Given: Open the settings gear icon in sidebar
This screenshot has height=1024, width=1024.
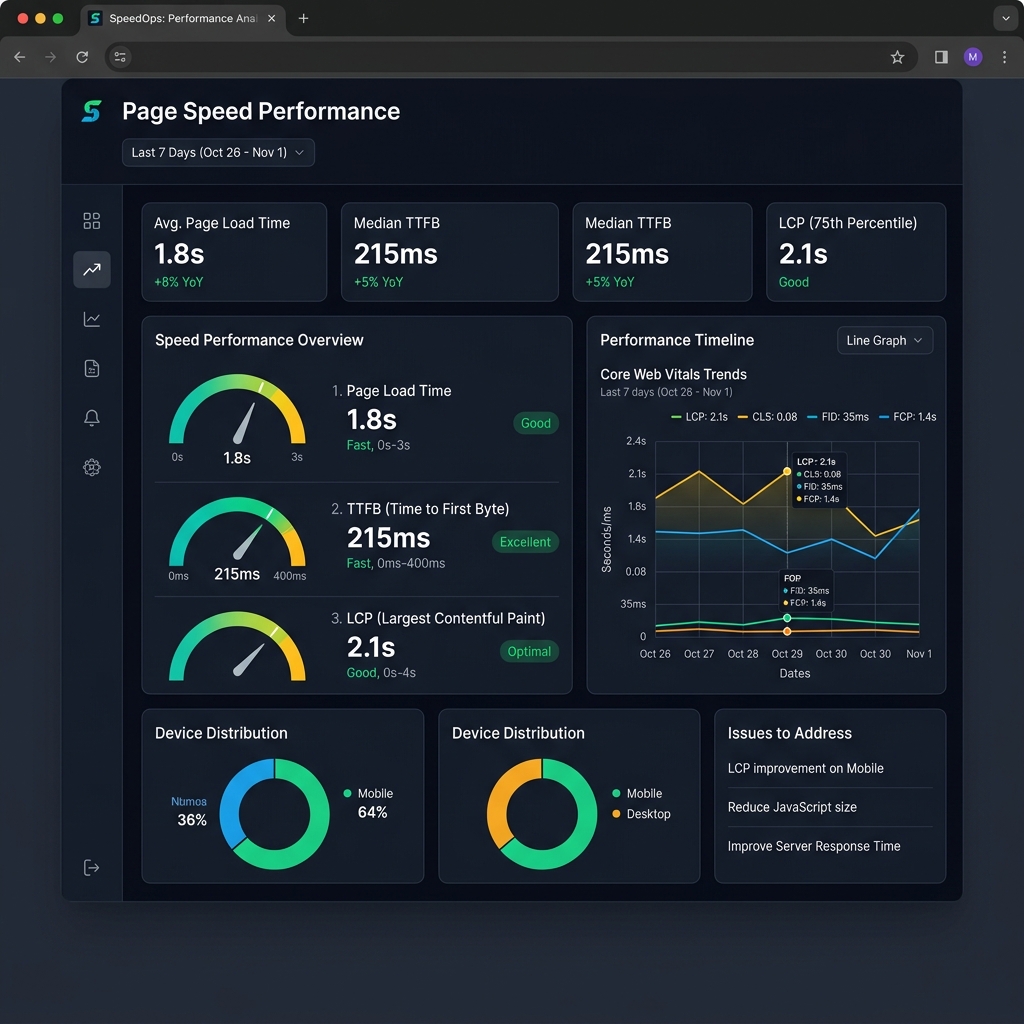Looking at the screenshot, I should click(91, 468).
